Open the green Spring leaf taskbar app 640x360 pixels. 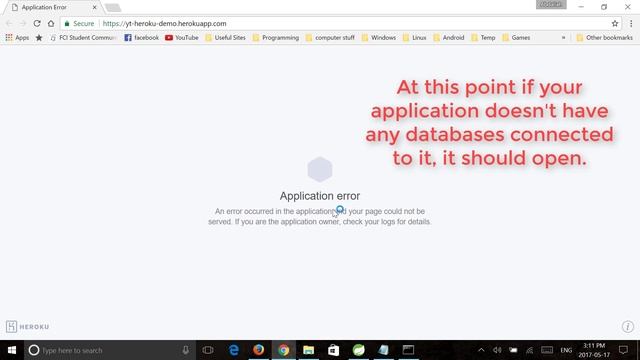click(358, 350)
